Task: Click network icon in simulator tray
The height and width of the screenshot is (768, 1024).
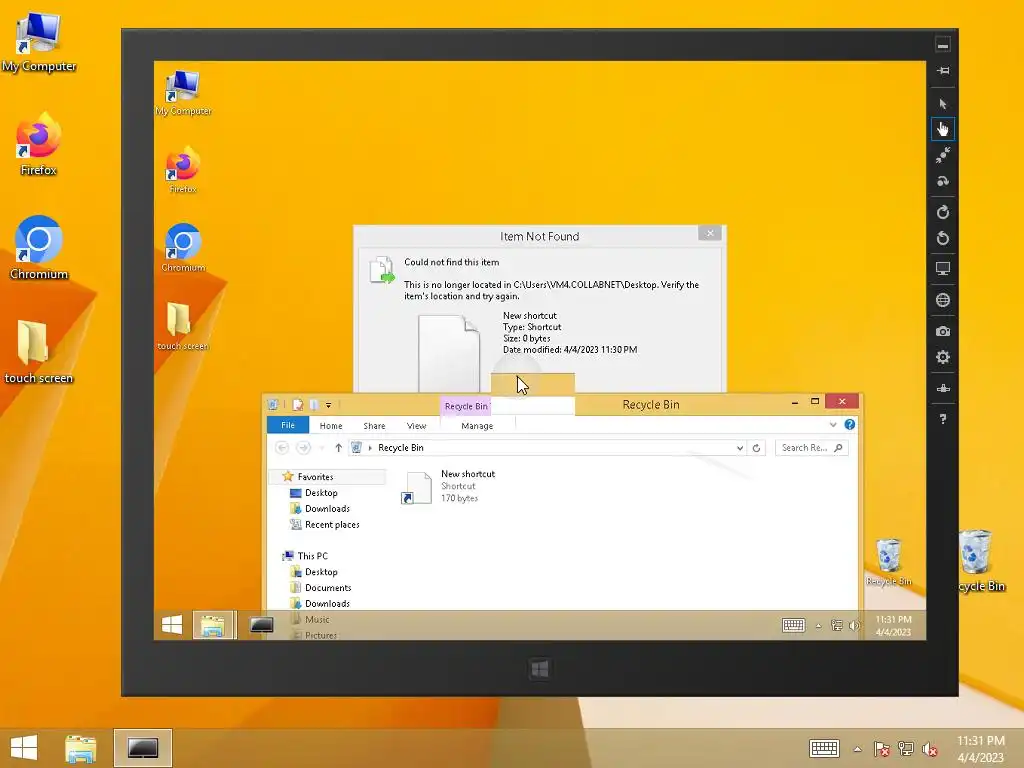Action: click(837, 626)
